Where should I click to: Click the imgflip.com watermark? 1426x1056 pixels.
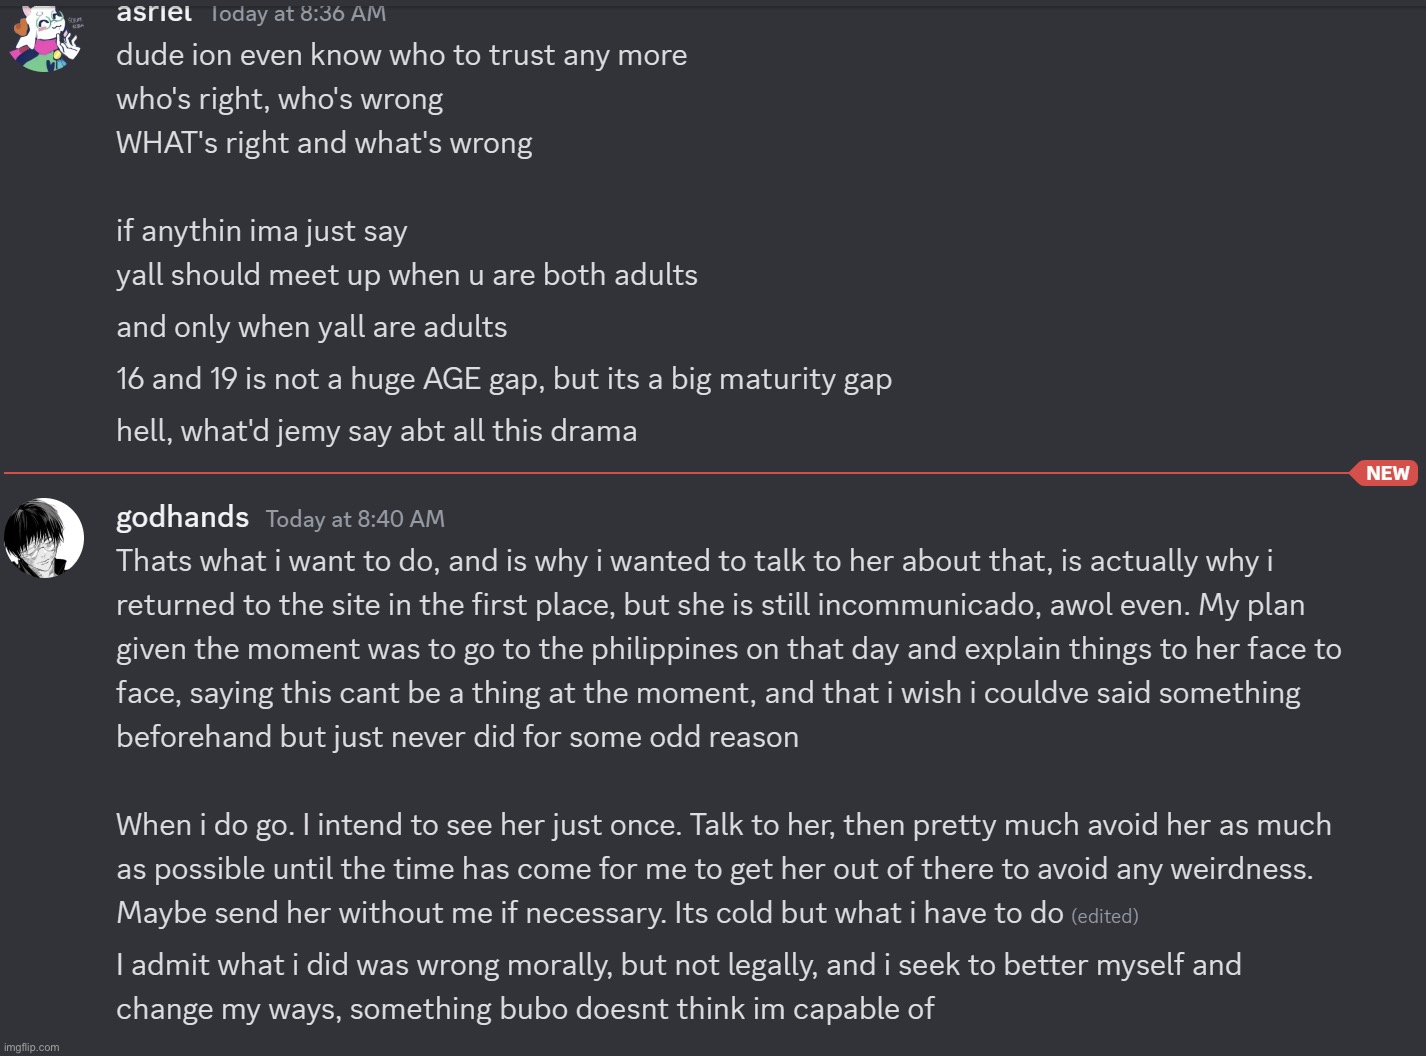tap(32, 1047)
